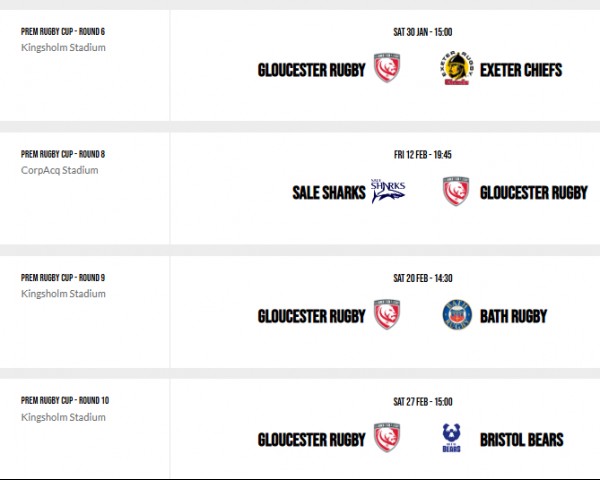Click Gloucester crest in Round 9 fixture
The width and height of the screenshot is (600, 480).
click(x=387, y=314)
